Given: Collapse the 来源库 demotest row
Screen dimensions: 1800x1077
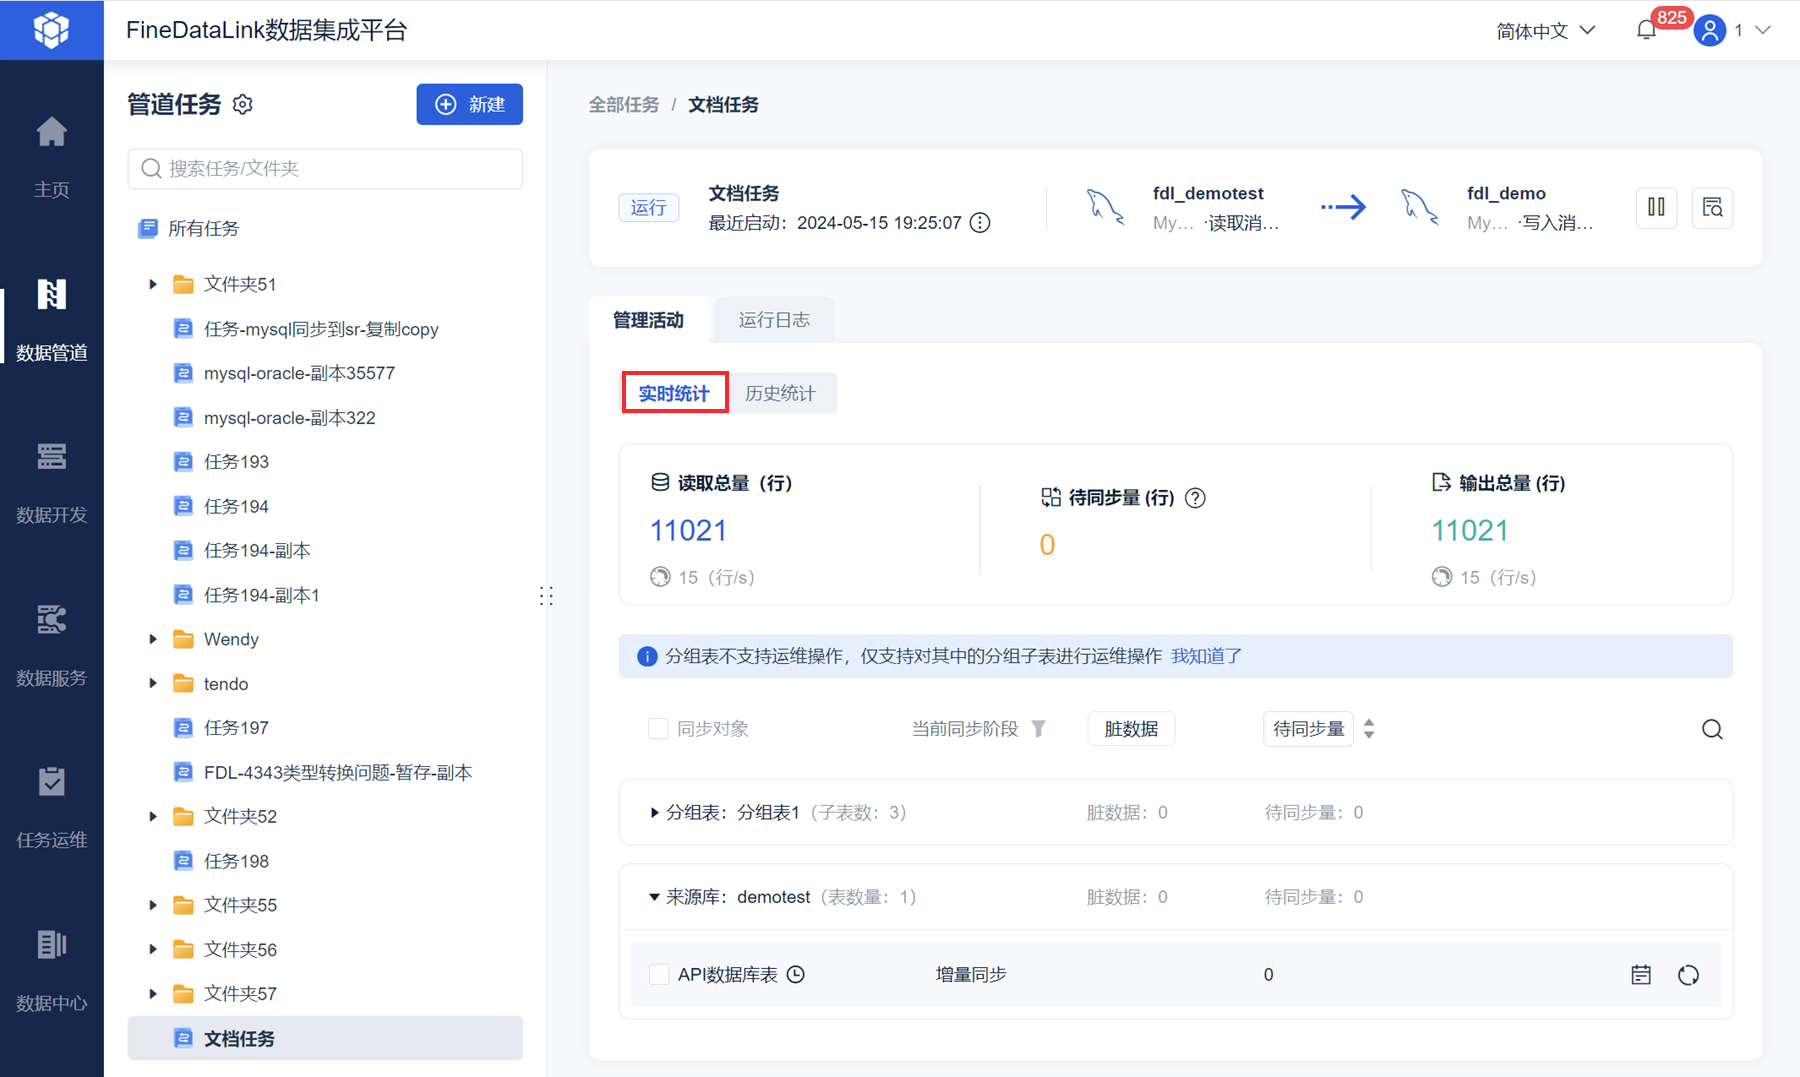Looking at the screenshot, I should point(654,897).
